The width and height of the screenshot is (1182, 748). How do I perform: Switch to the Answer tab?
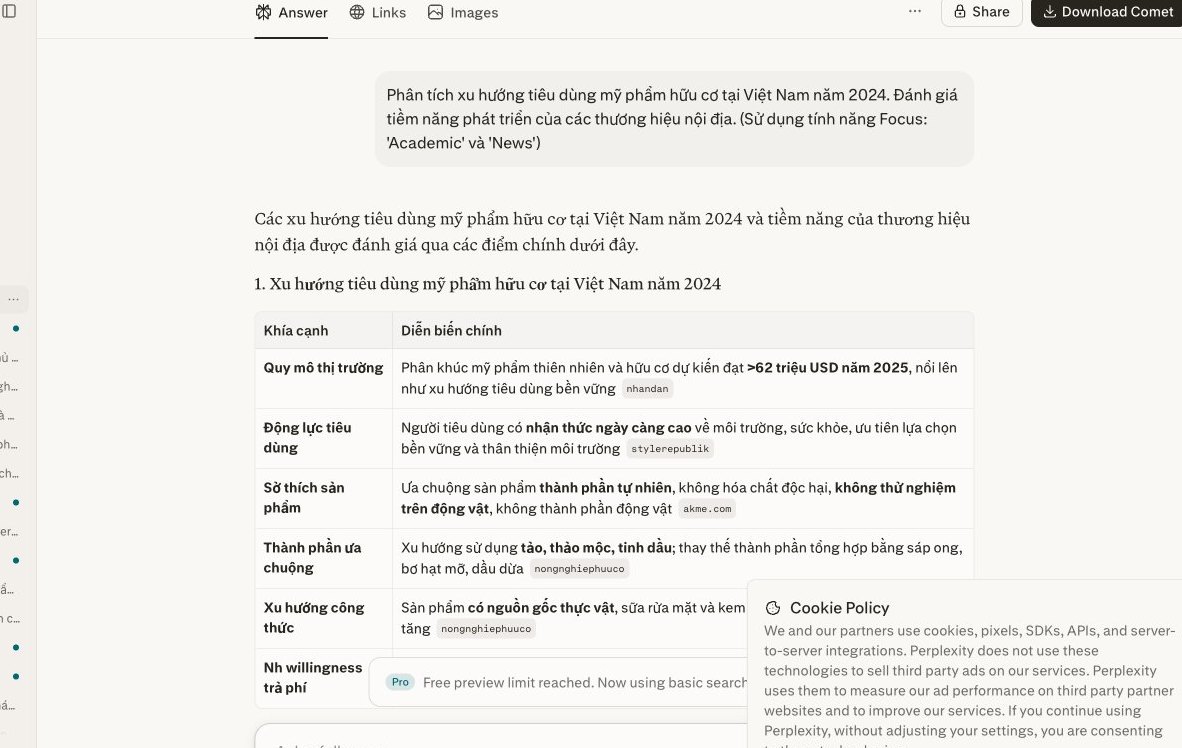click(x=291, y=13)
